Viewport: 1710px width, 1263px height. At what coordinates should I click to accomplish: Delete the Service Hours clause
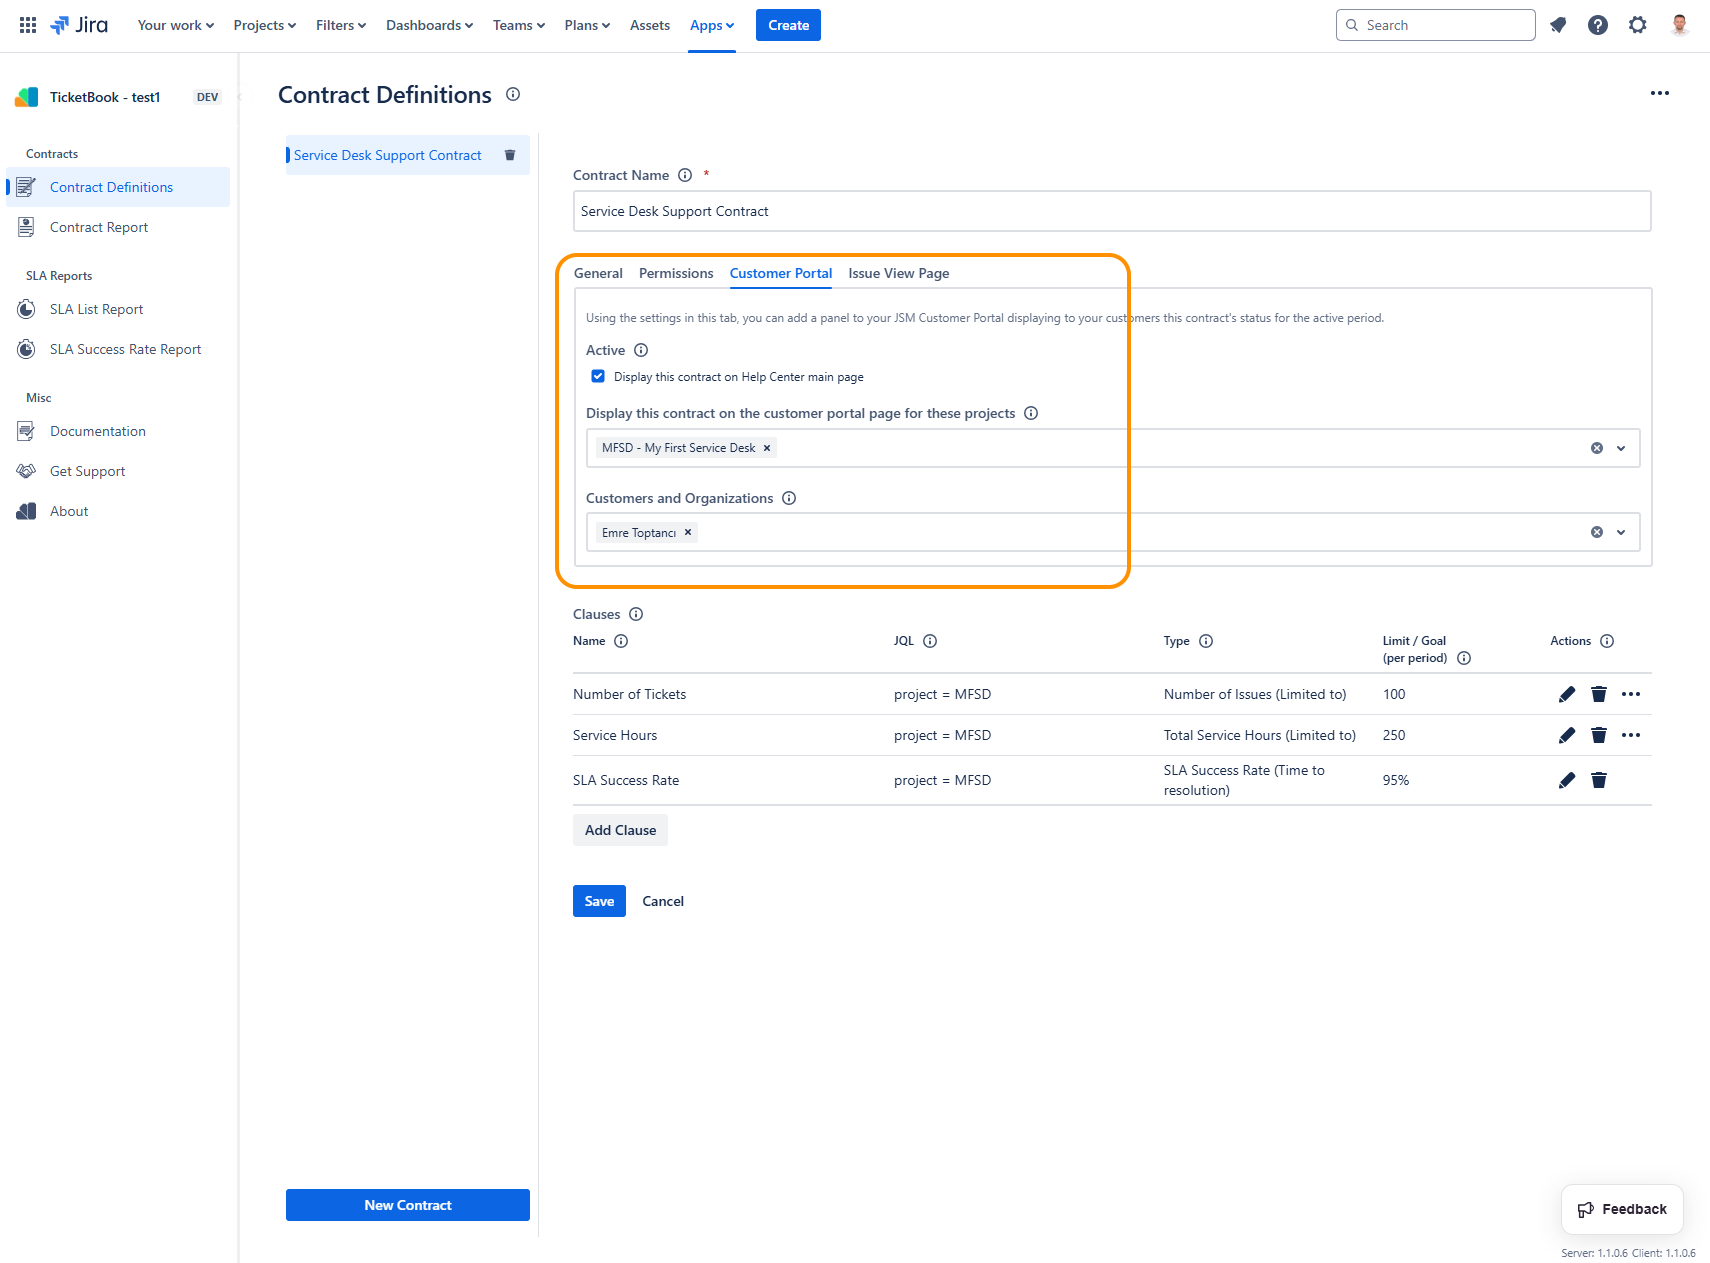coord(1599,735)
